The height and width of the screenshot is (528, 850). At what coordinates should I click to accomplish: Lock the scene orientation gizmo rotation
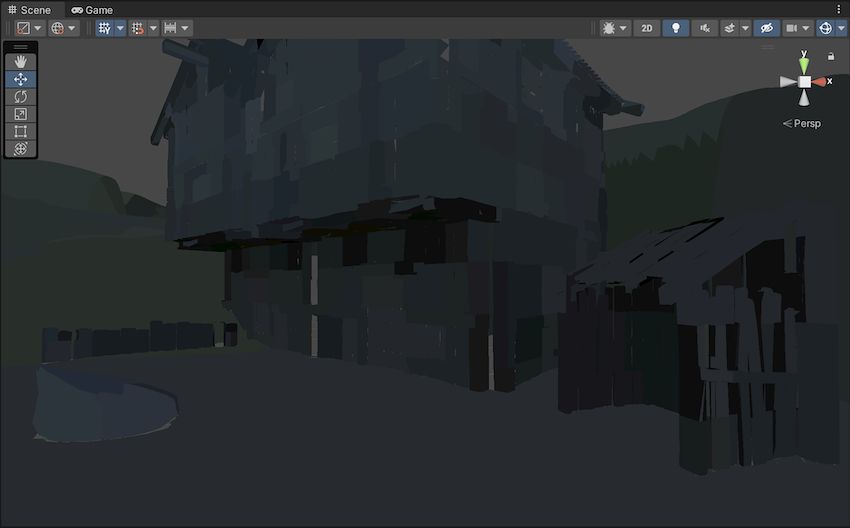[831, 56]
